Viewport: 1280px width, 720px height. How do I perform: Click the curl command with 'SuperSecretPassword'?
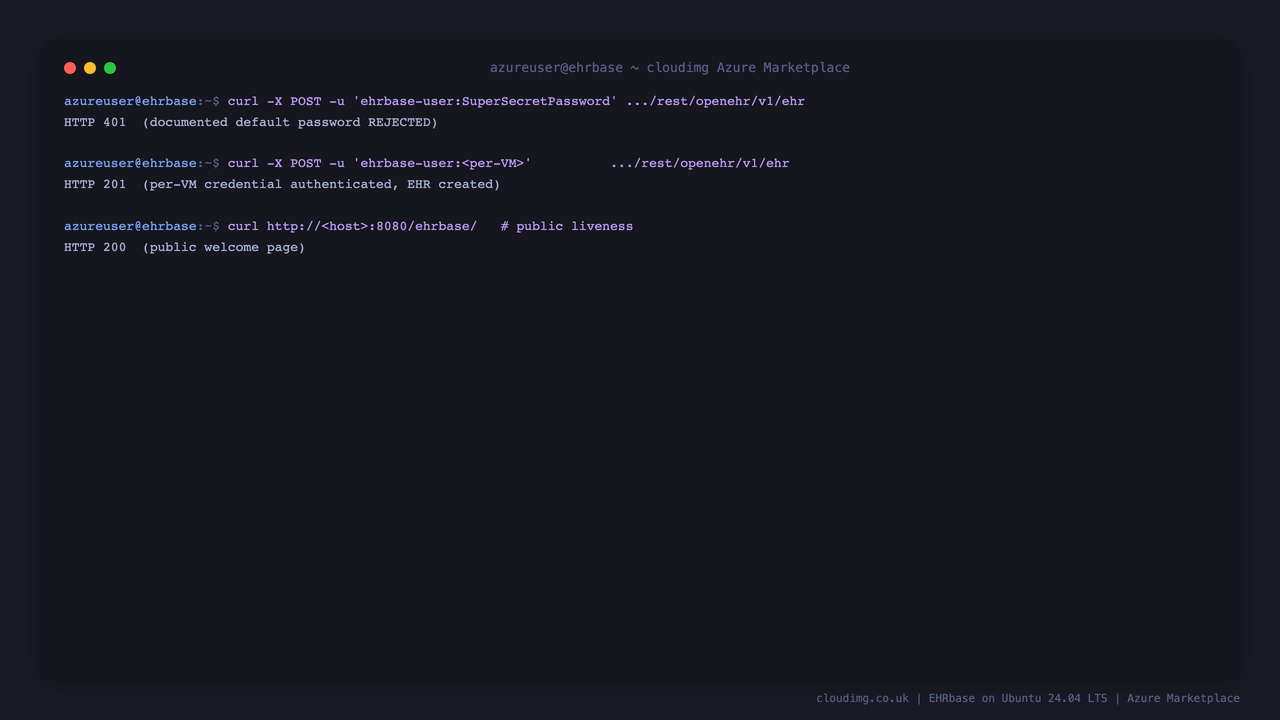point(516,101)
